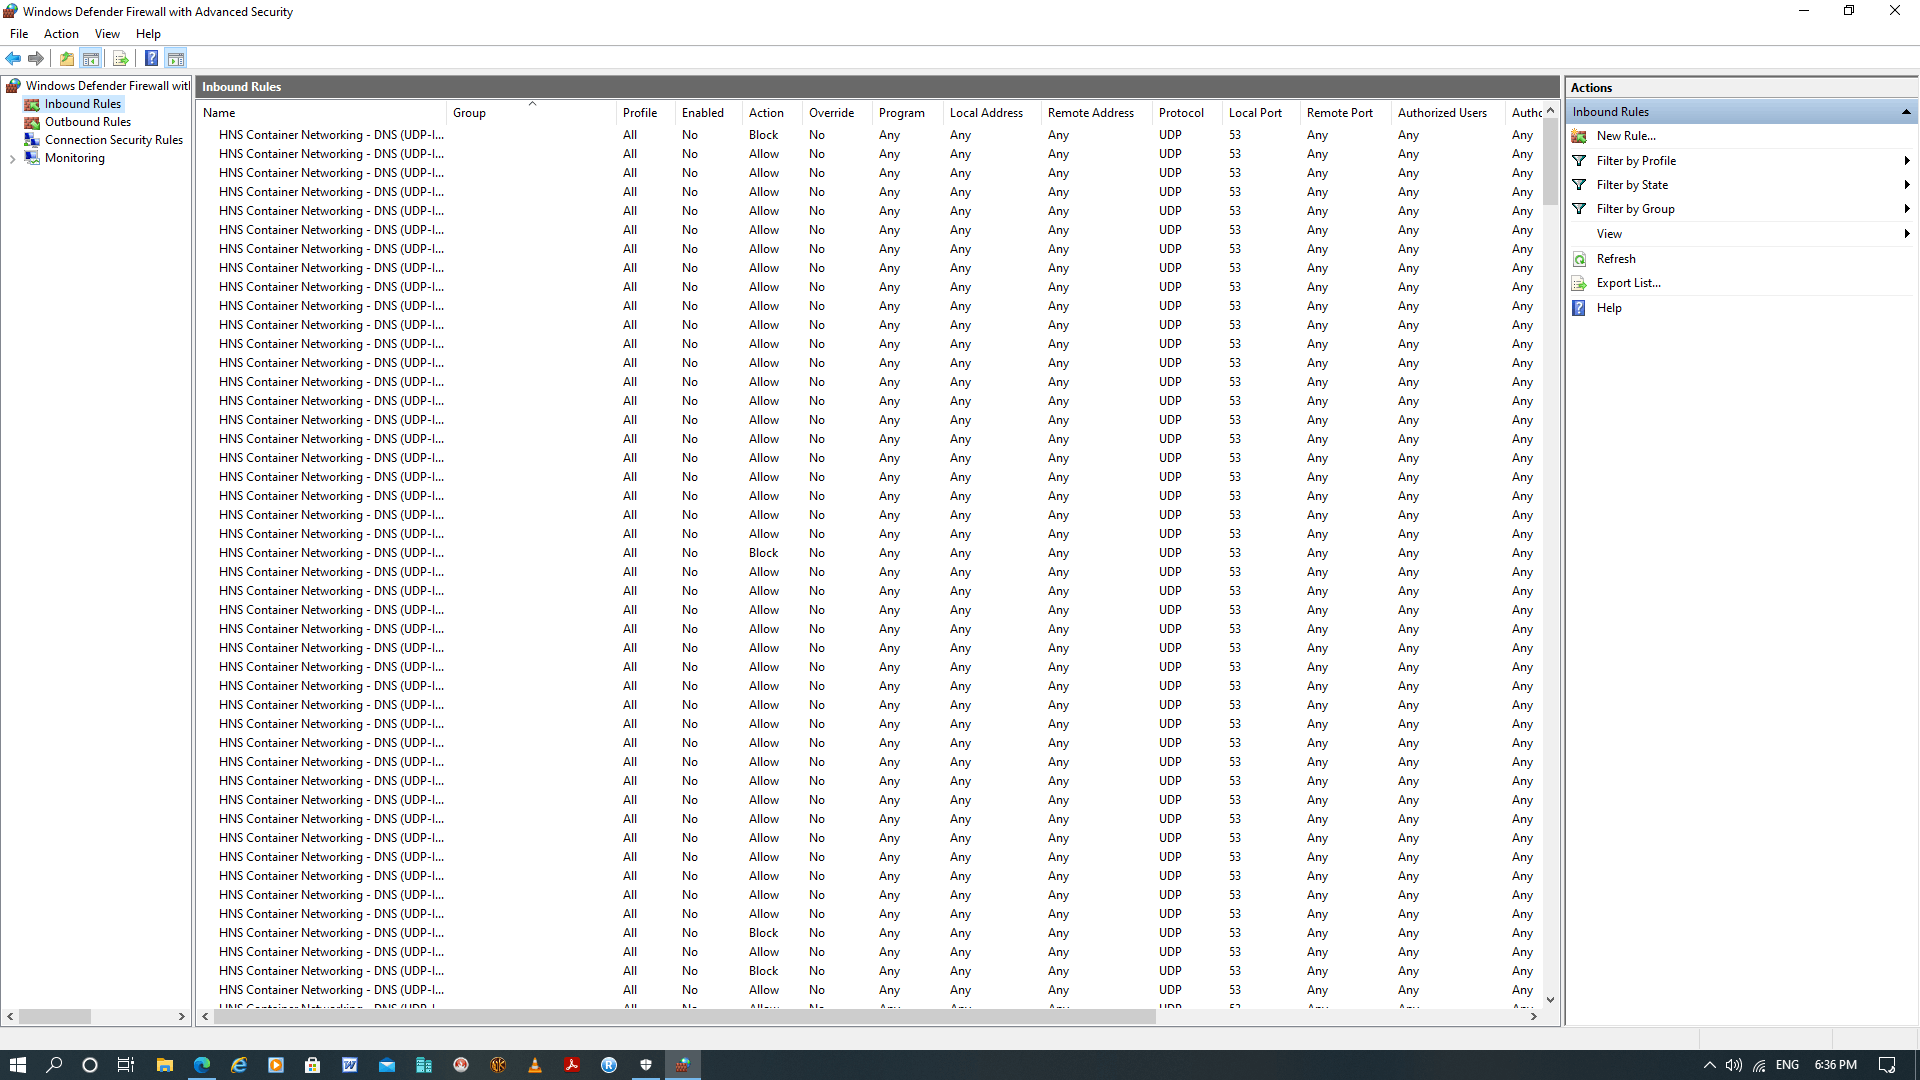Image resolution: width=1920 pixels, height=1080 pixels.
Task: Click the New Rule... action link
Action: 1626,136
